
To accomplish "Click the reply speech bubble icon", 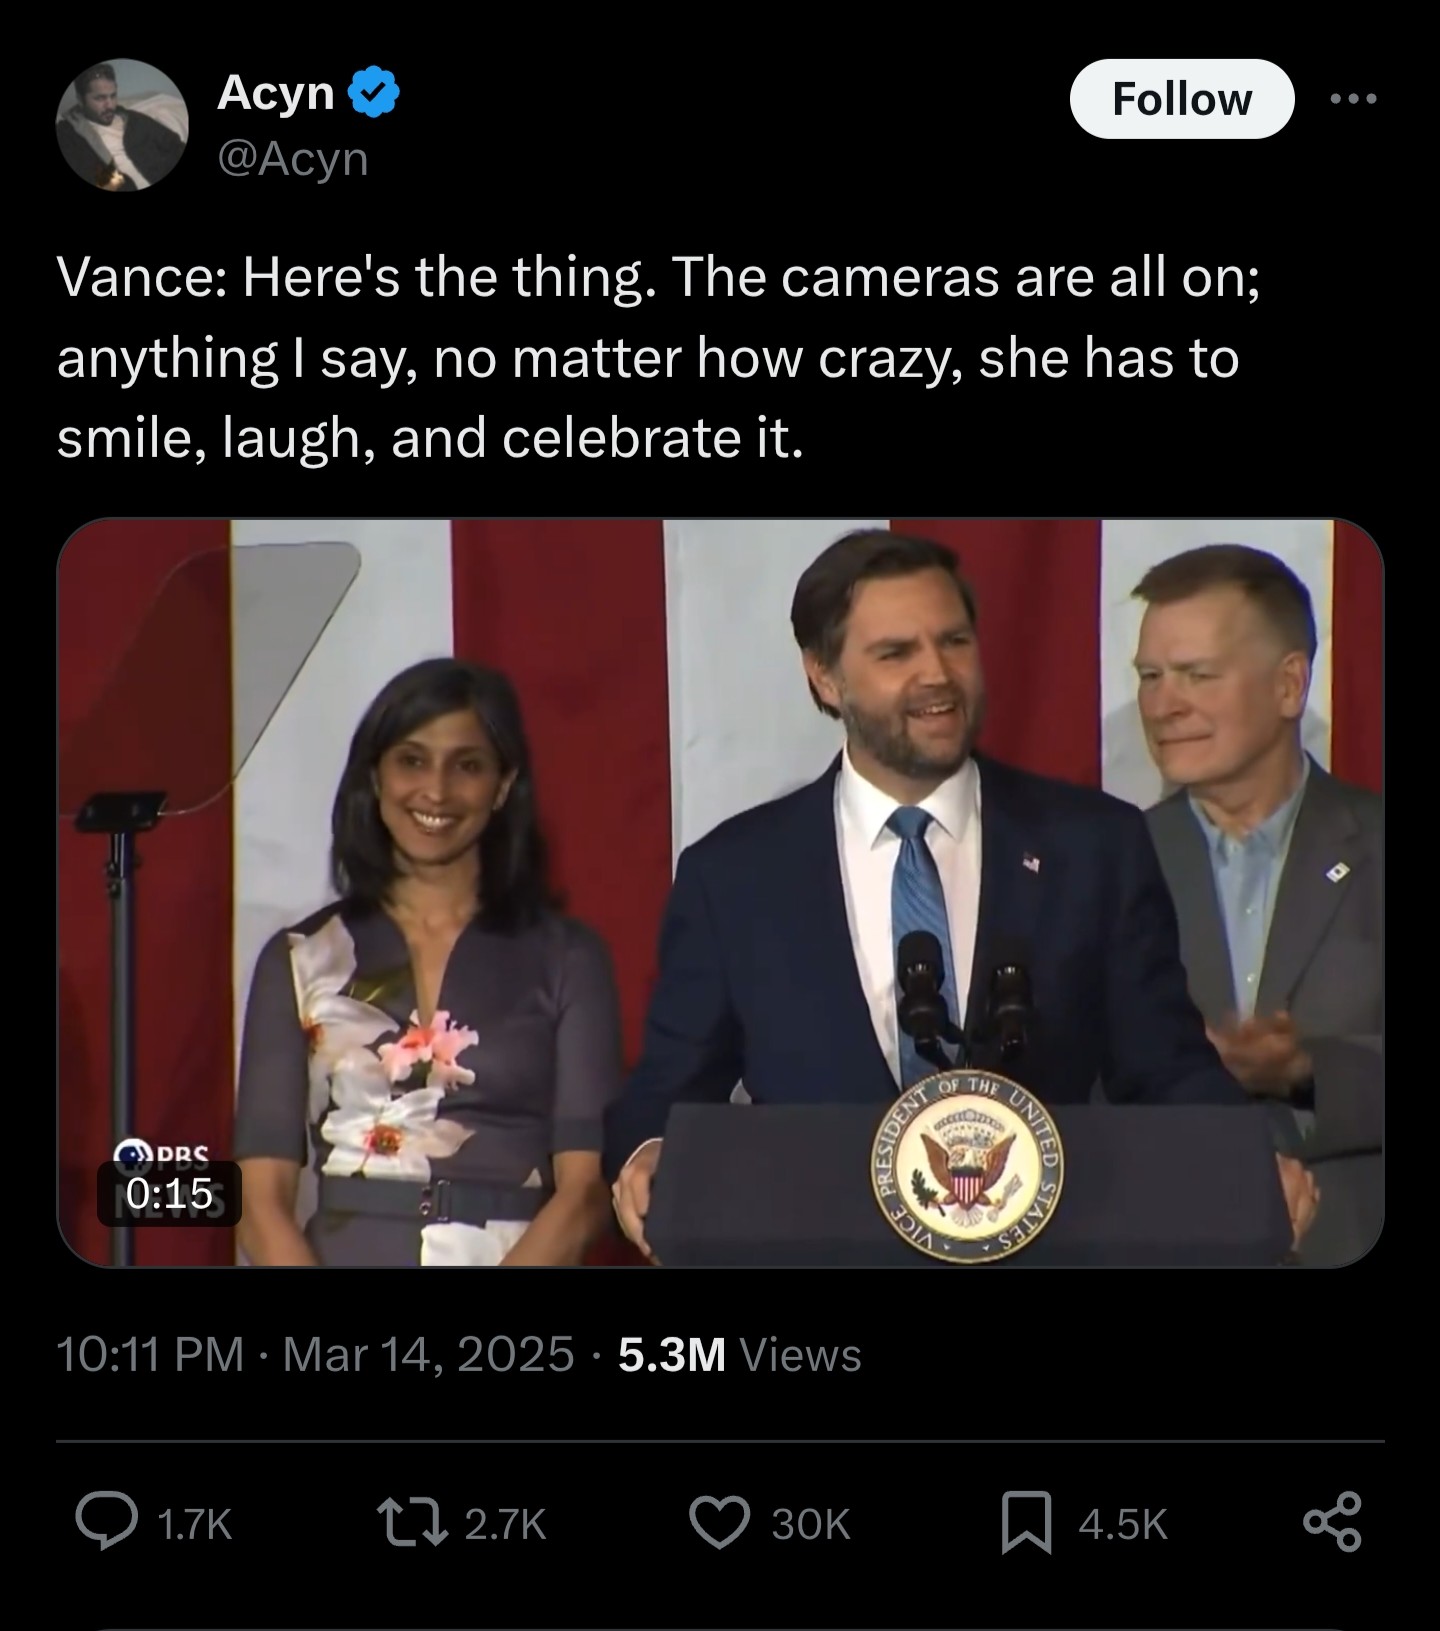I will pos(107,1522).
